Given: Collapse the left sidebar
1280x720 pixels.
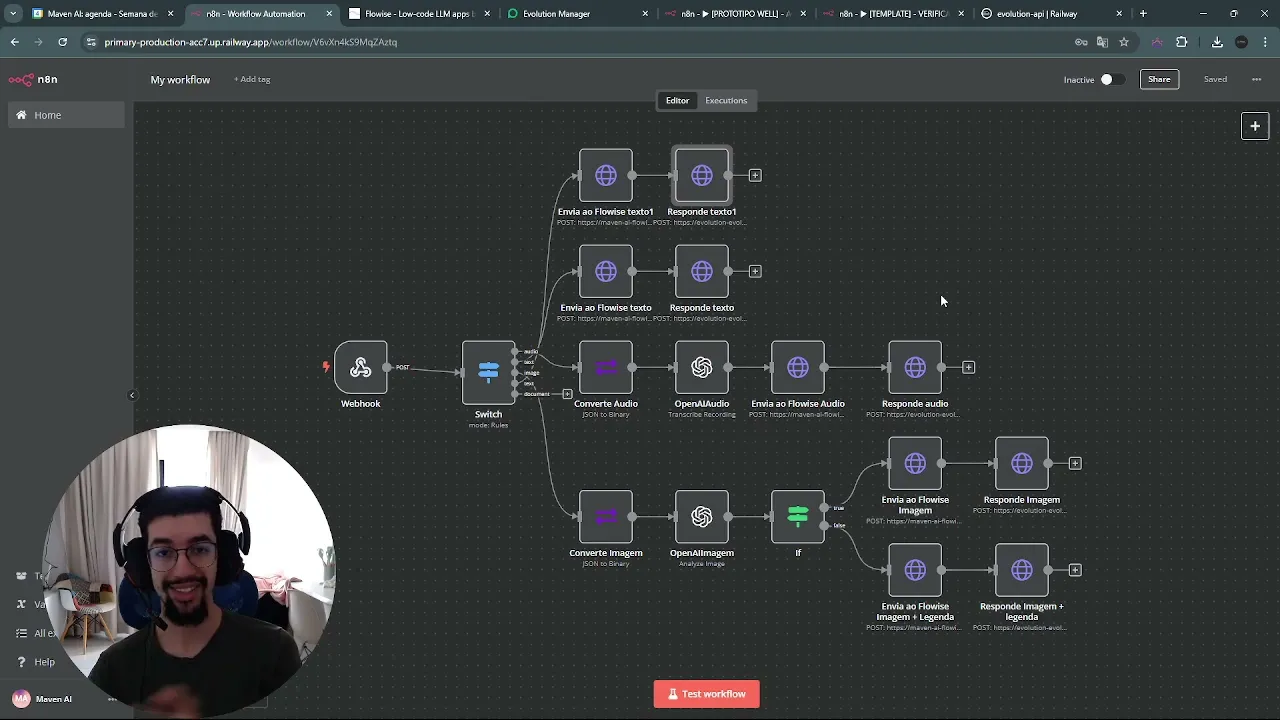Looking at the screenshot, I should point(131,395).
